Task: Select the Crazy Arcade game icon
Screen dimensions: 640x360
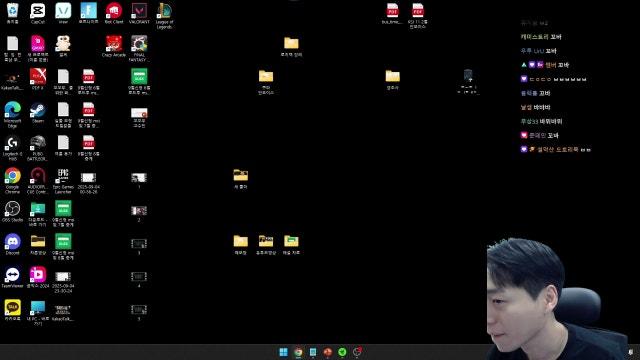Action: click(114, 47)
